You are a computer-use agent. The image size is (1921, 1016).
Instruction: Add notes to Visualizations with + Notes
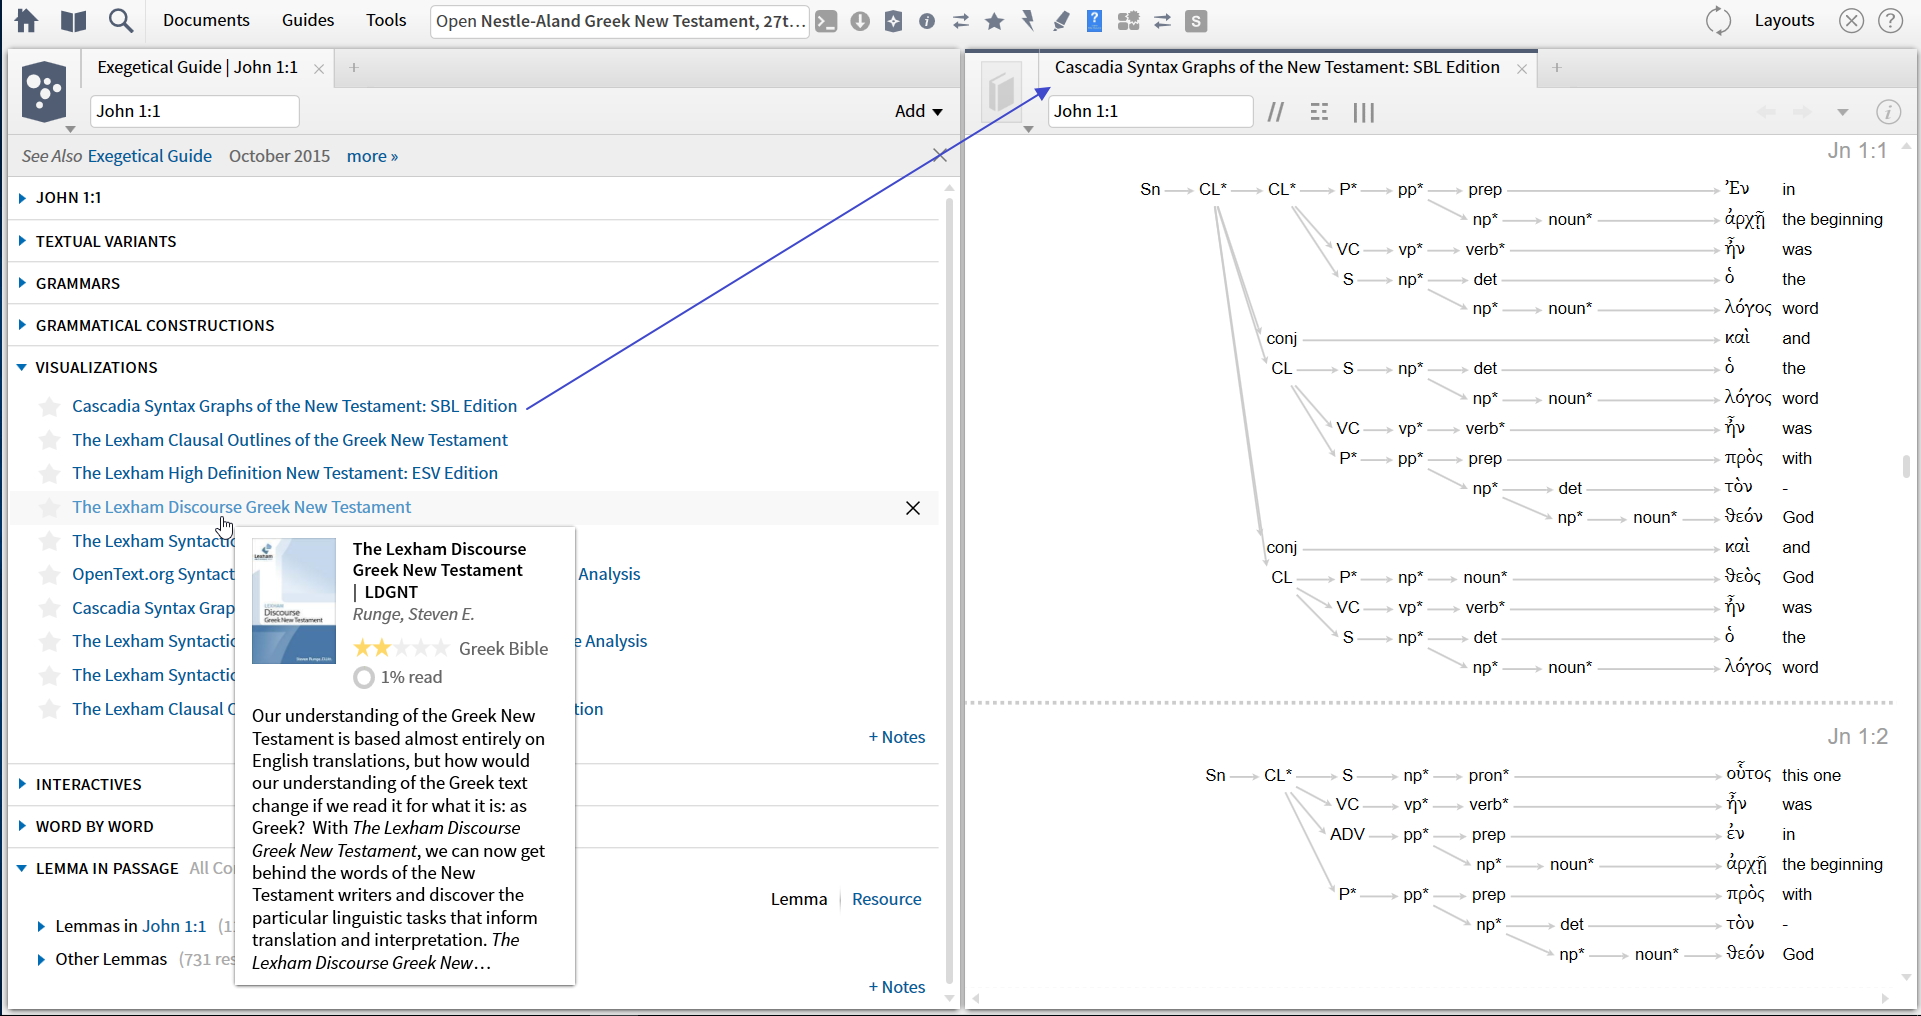pos(897,737)
